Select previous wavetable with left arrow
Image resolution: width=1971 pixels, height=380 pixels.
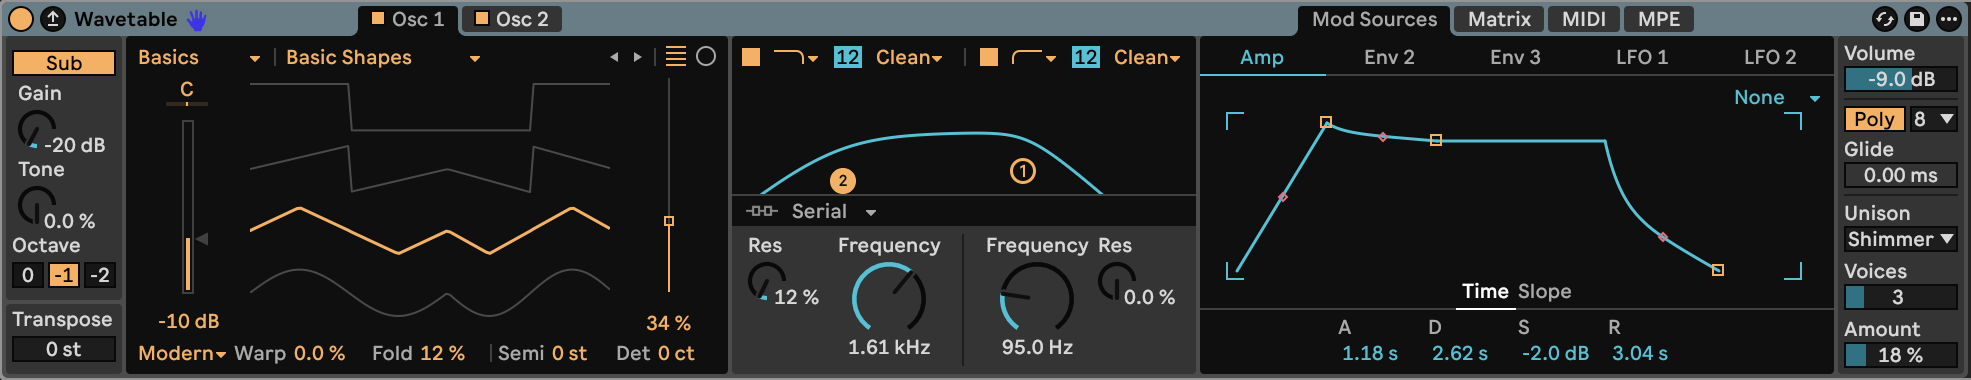point(614,58)
